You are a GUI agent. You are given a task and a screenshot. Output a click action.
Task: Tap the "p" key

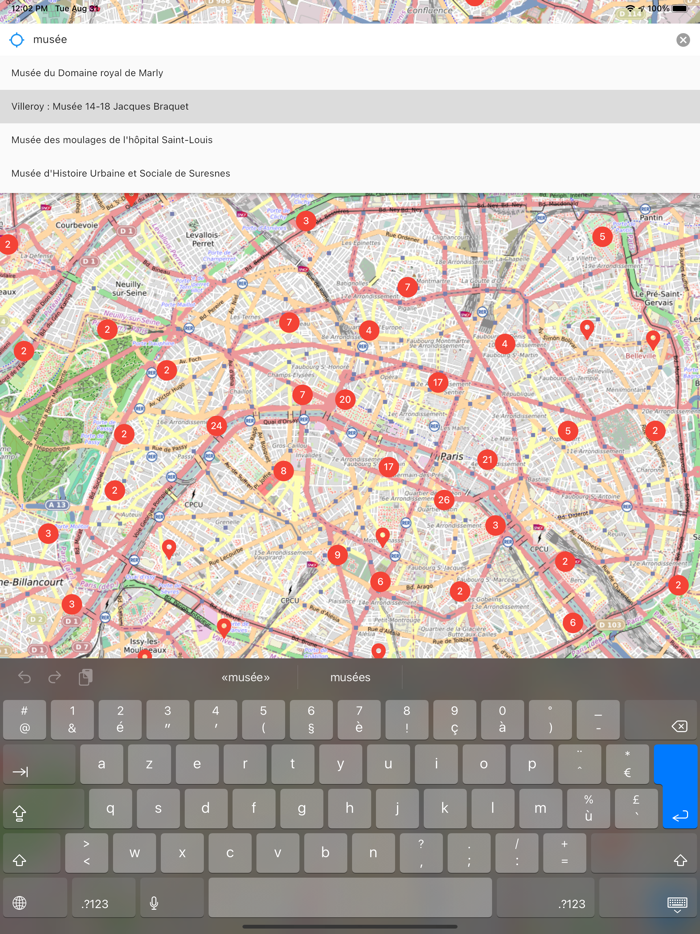click(531, 764)
